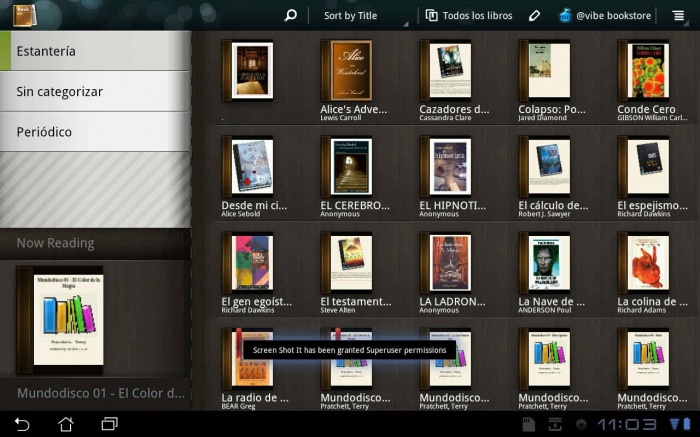Open La radio de book by BEAR Greg
This screenshot has width=700, height=437.
pos(248,359)
